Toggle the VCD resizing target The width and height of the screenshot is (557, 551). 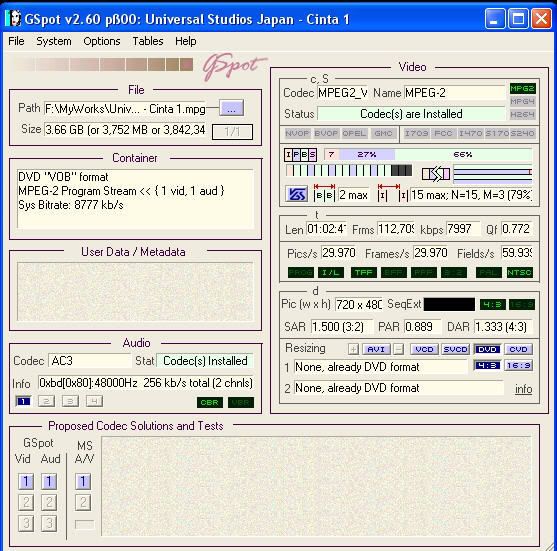tap(424, 349)
